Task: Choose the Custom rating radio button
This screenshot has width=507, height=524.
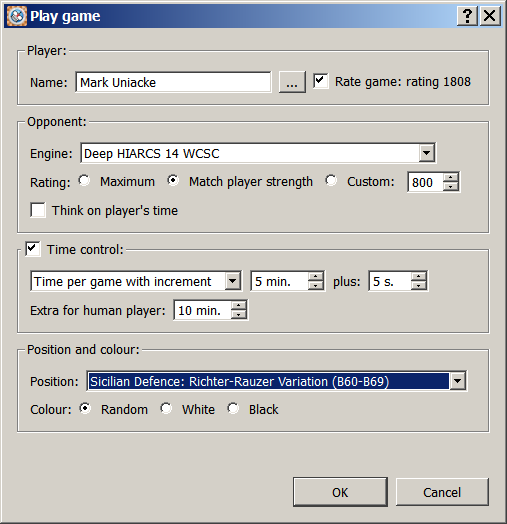Action: (x=331, y=181)
